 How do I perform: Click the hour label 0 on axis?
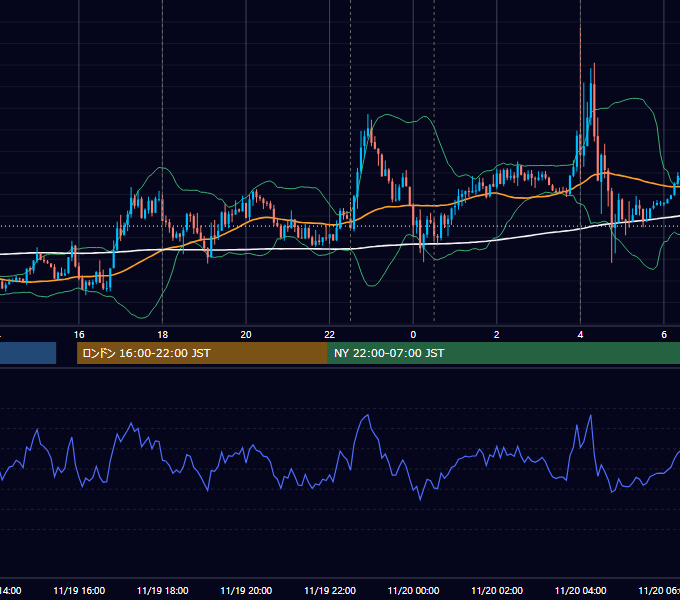pyautogui.click(x=413, y=335)
